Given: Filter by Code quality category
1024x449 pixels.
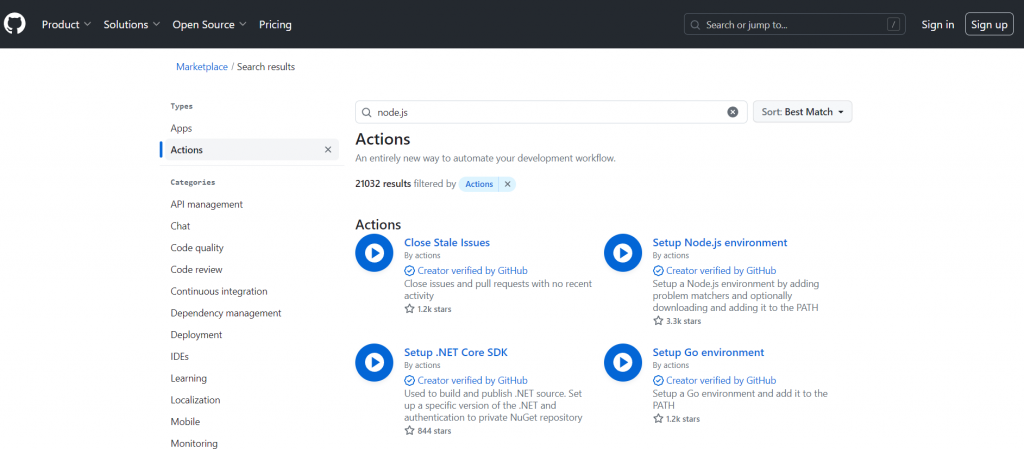Looking at the screenshot, I should point(197,248).
